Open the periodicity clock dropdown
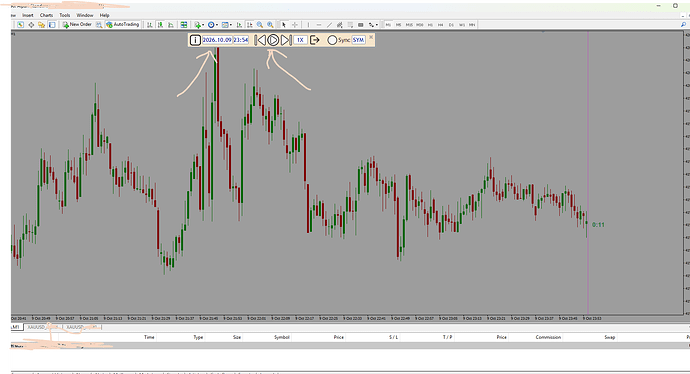 coord(213,25)
